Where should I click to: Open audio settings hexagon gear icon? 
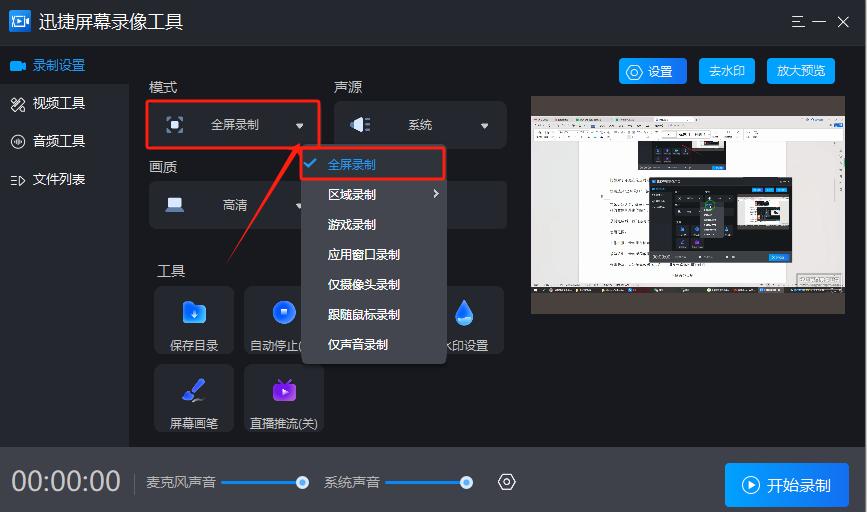coord(506,482)
